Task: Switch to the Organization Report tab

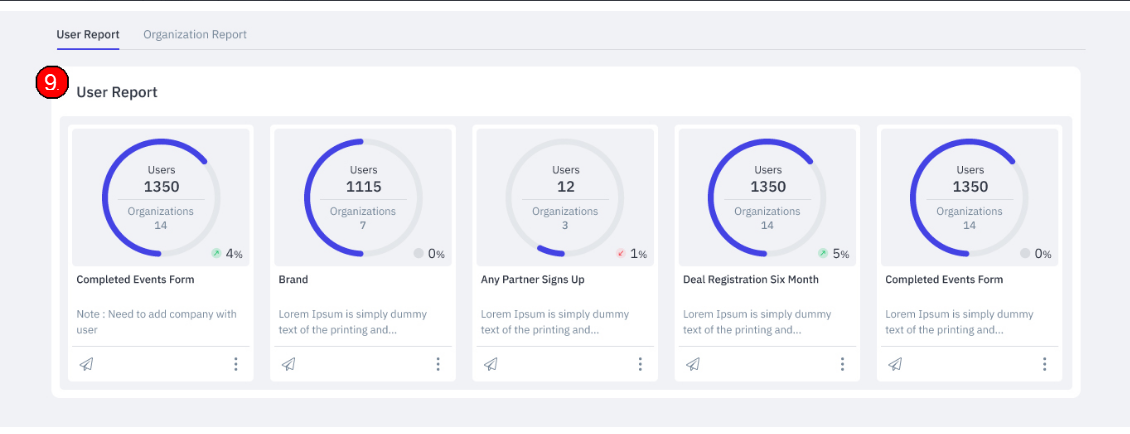Action: tap(195, 35)
